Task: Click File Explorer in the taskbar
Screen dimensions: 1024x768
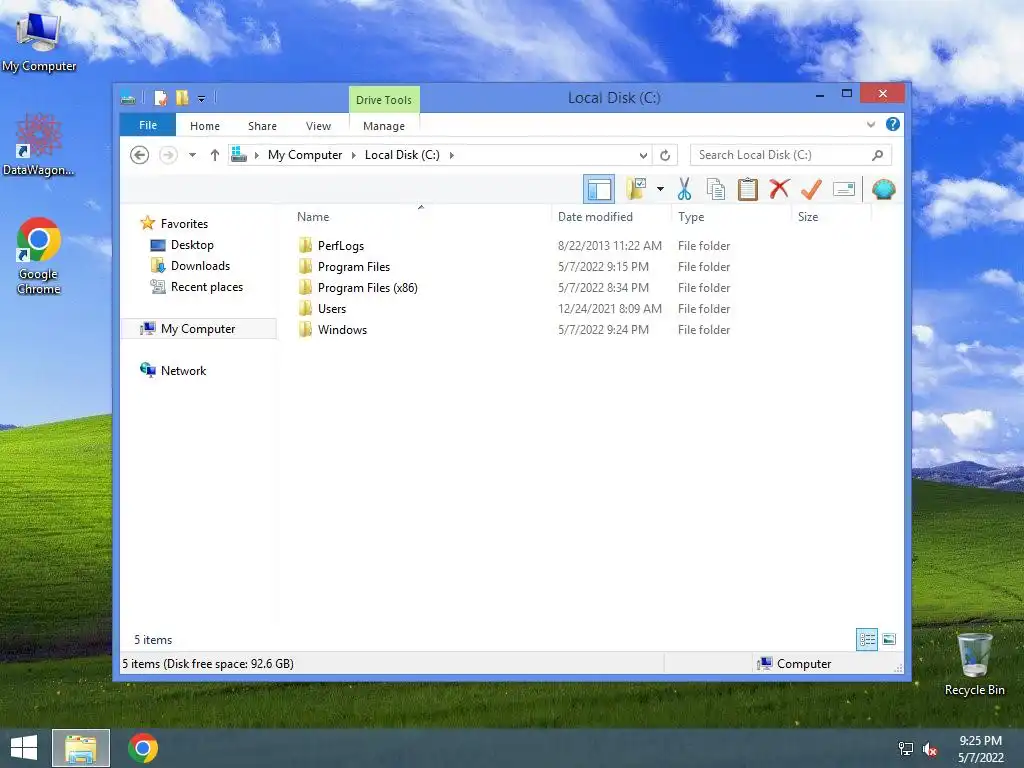Action: tap(81, 748)
